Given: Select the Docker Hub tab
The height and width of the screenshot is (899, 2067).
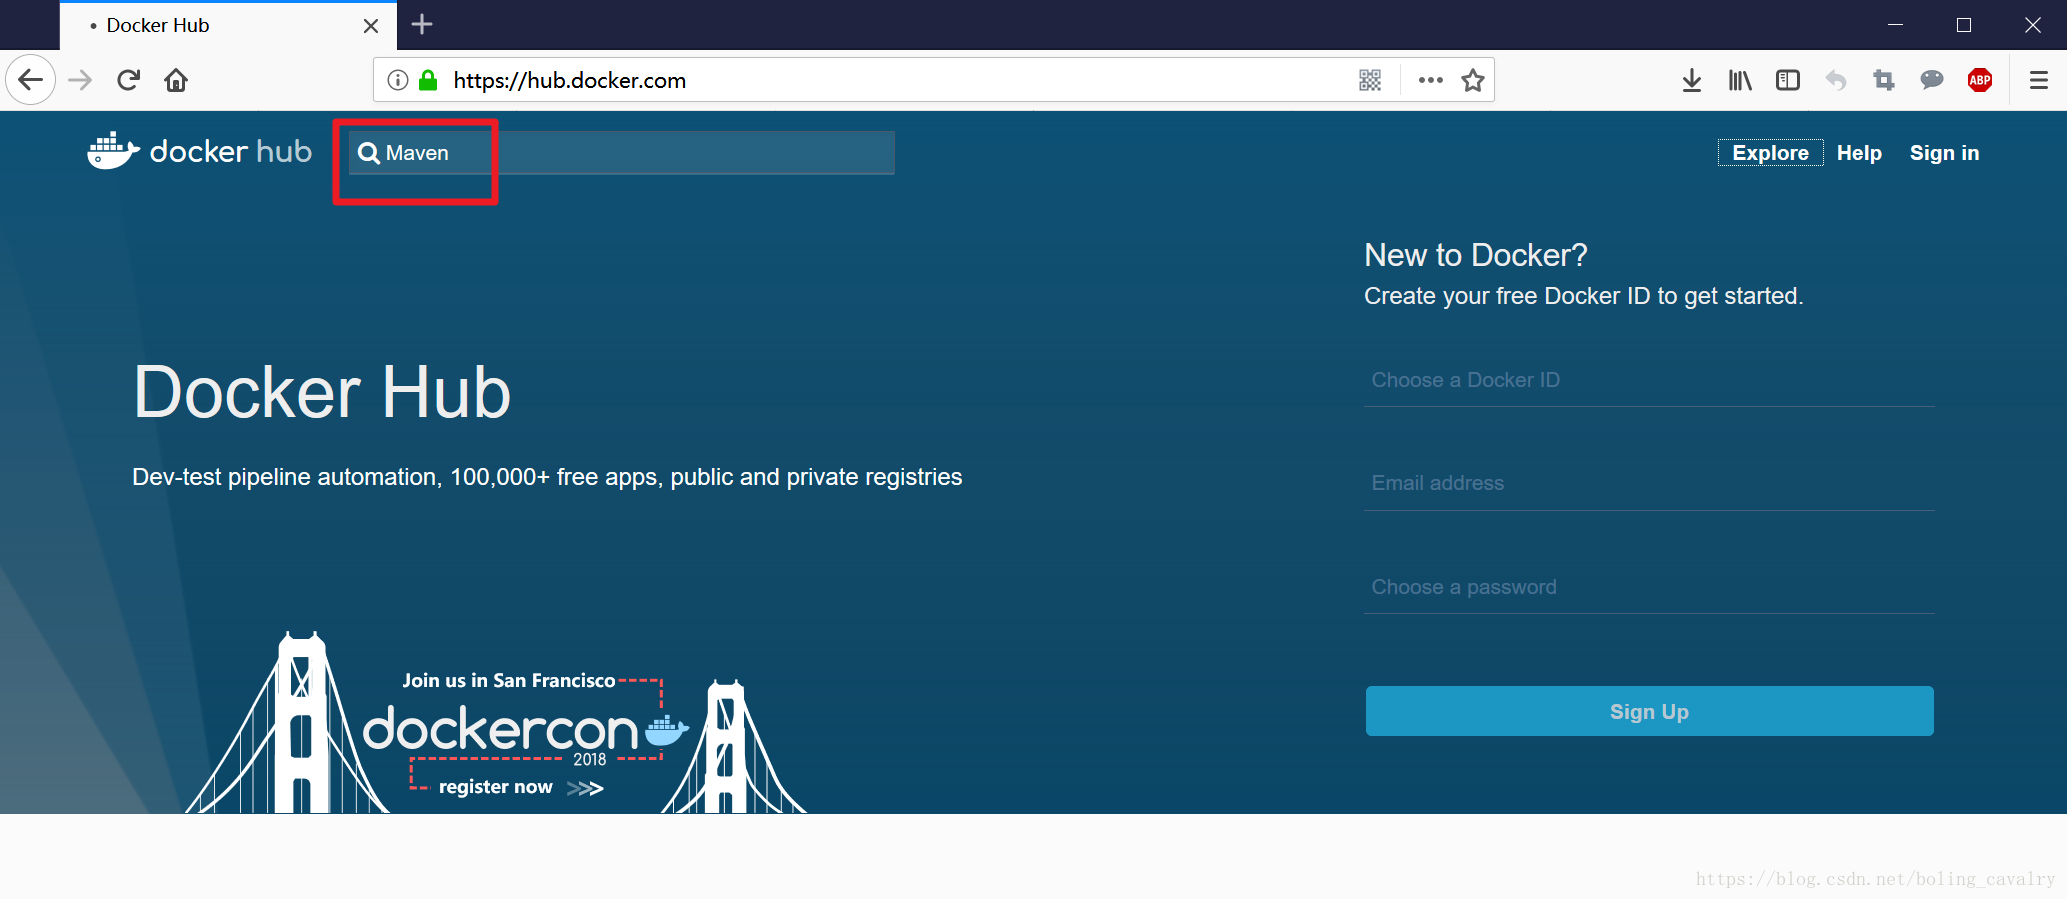Looking at the screenshot, I should tap(228, 26).
